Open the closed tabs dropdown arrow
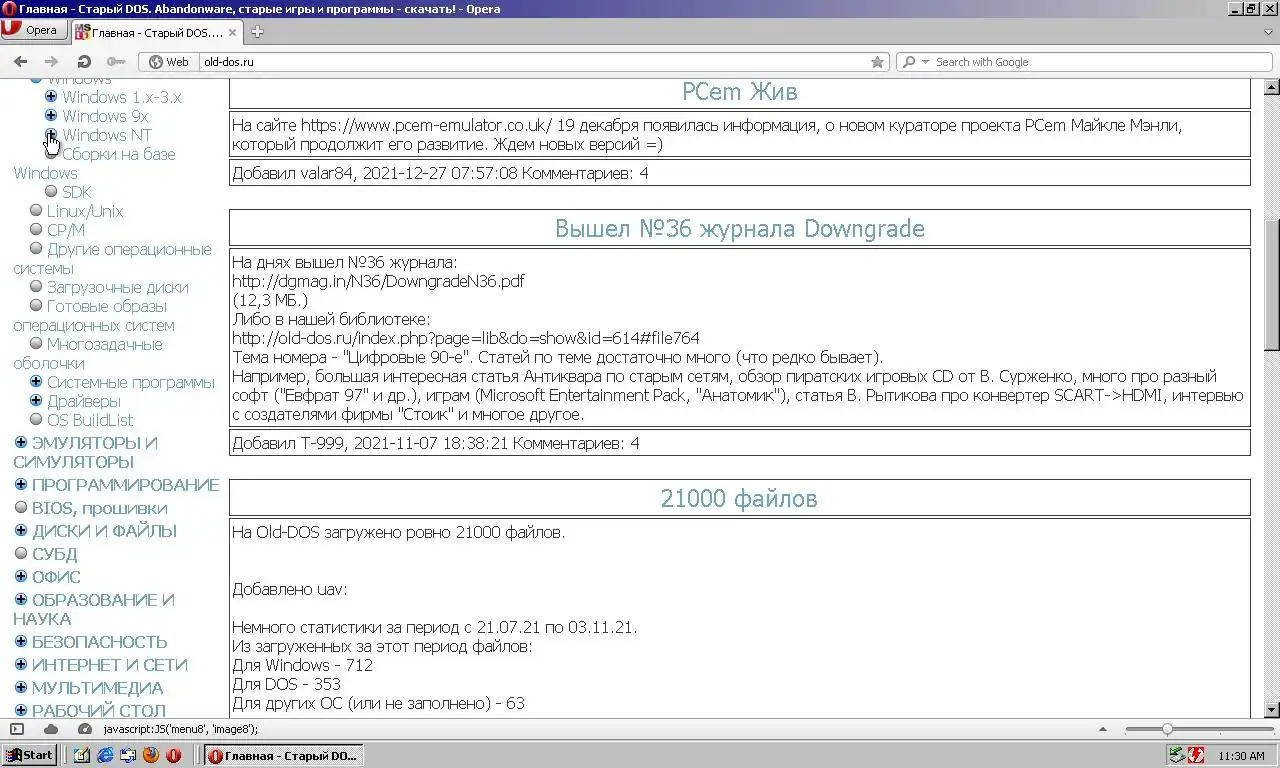Image resolution: width=1280 pixels, height=768 pixels. coord(1268,32)
